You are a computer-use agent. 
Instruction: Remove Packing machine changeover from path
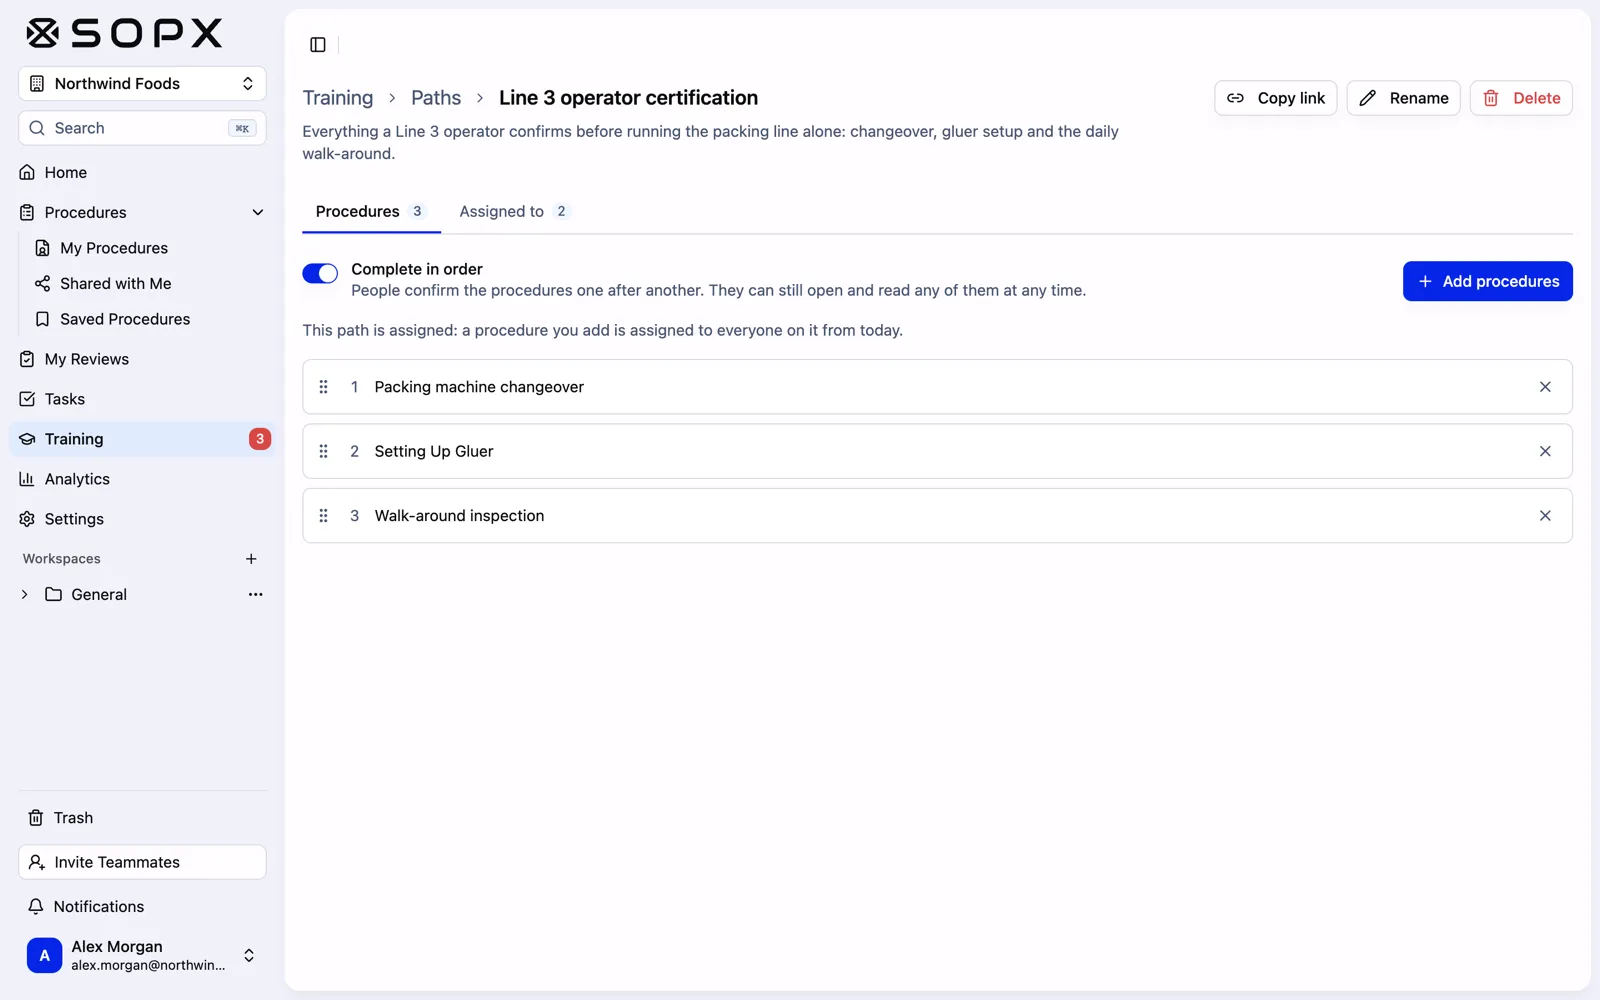pyautogui.click(x=1545, y=387)
